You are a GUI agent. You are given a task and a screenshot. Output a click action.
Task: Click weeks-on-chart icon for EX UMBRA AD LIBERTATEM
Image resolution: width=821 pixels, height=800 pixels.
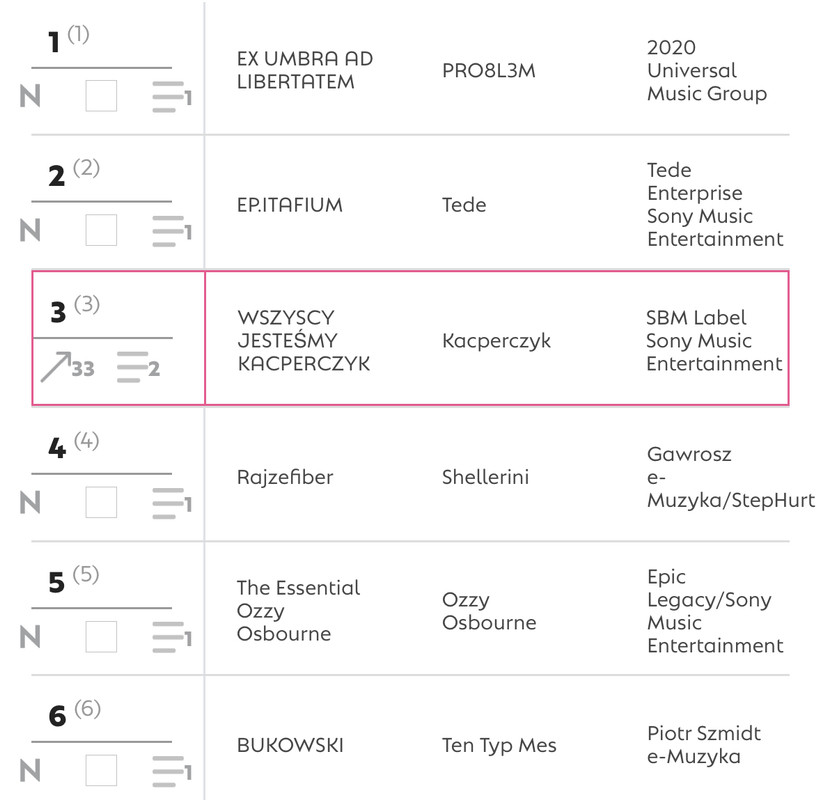tap(172, 96)
